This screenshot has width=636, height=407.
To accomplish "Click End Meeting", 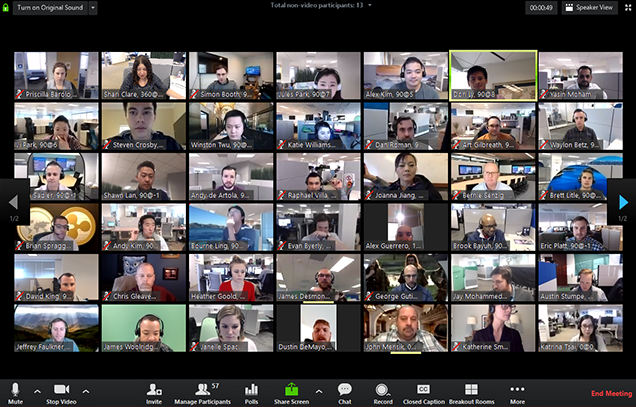I will click(611, 393).
